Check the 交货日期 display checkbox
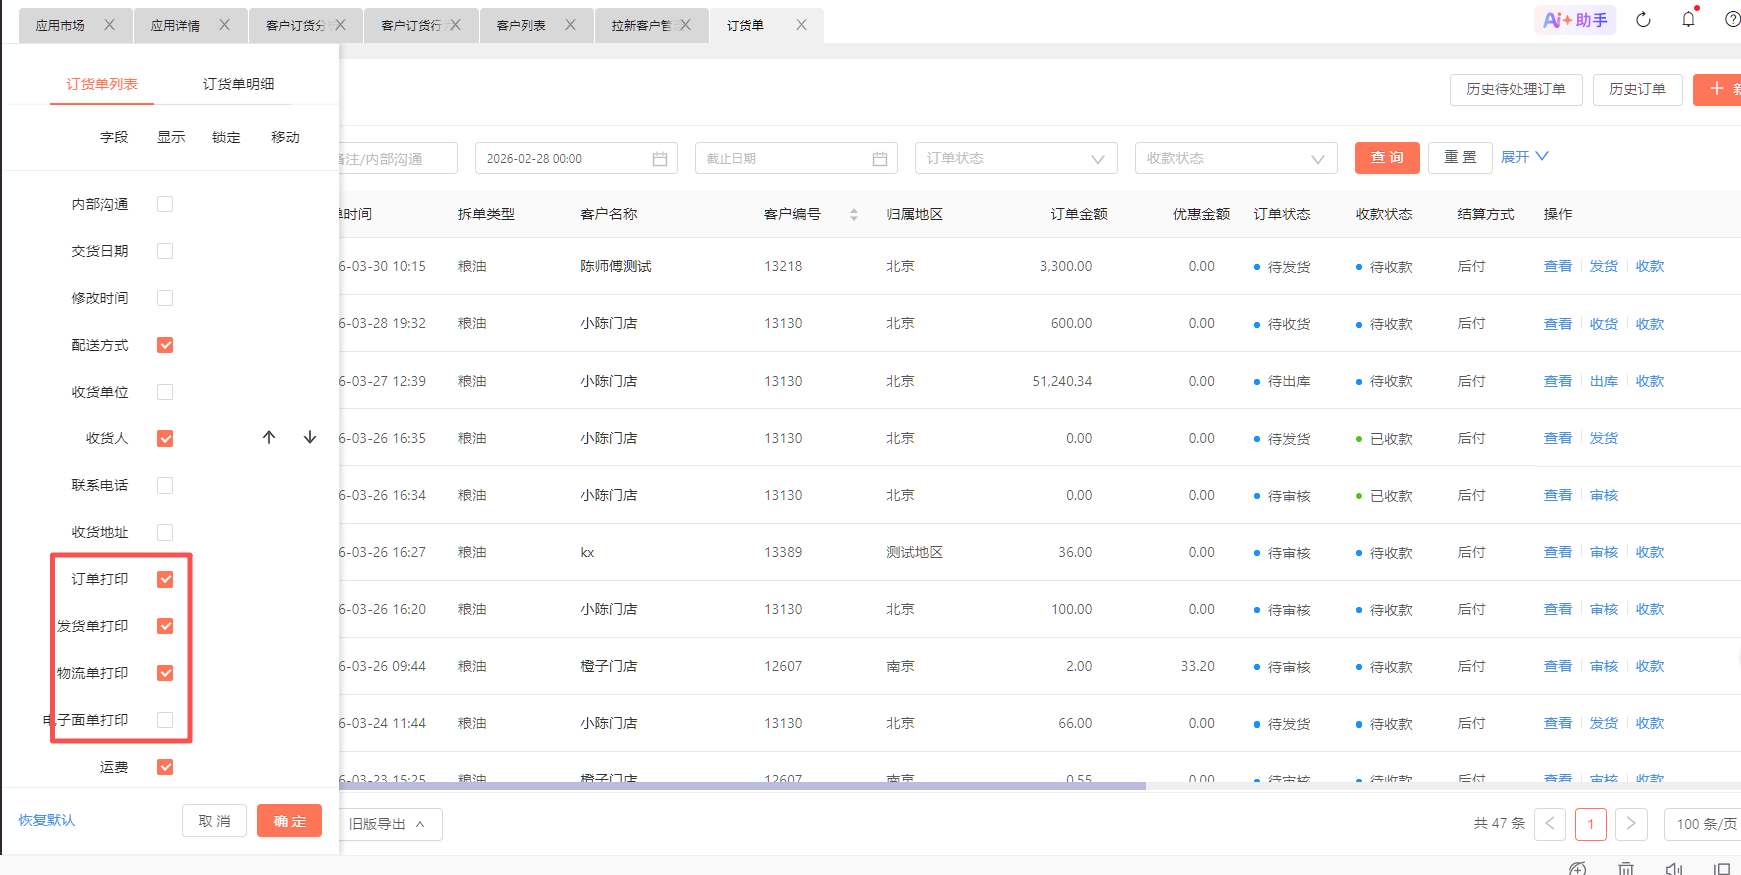 165,251
